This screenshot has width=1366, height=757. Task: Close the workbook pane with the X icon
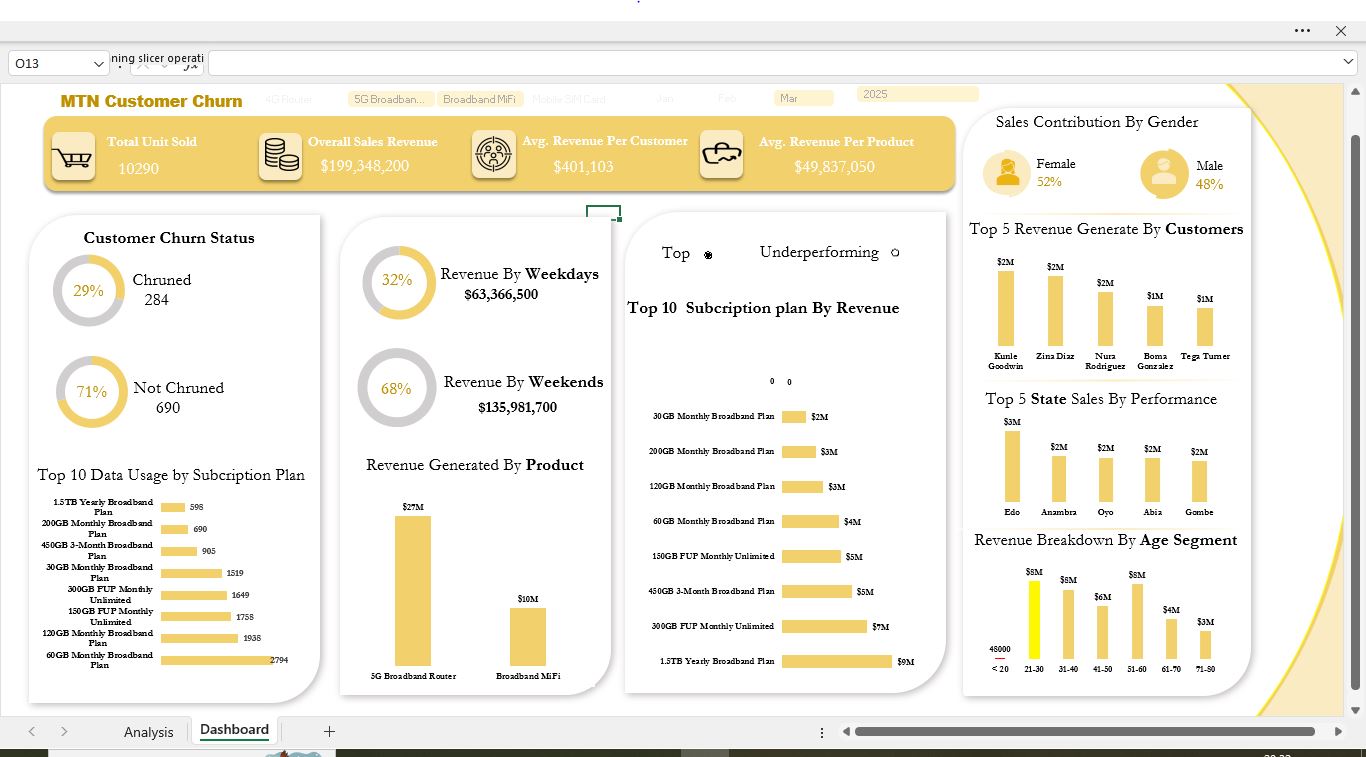1341,31
